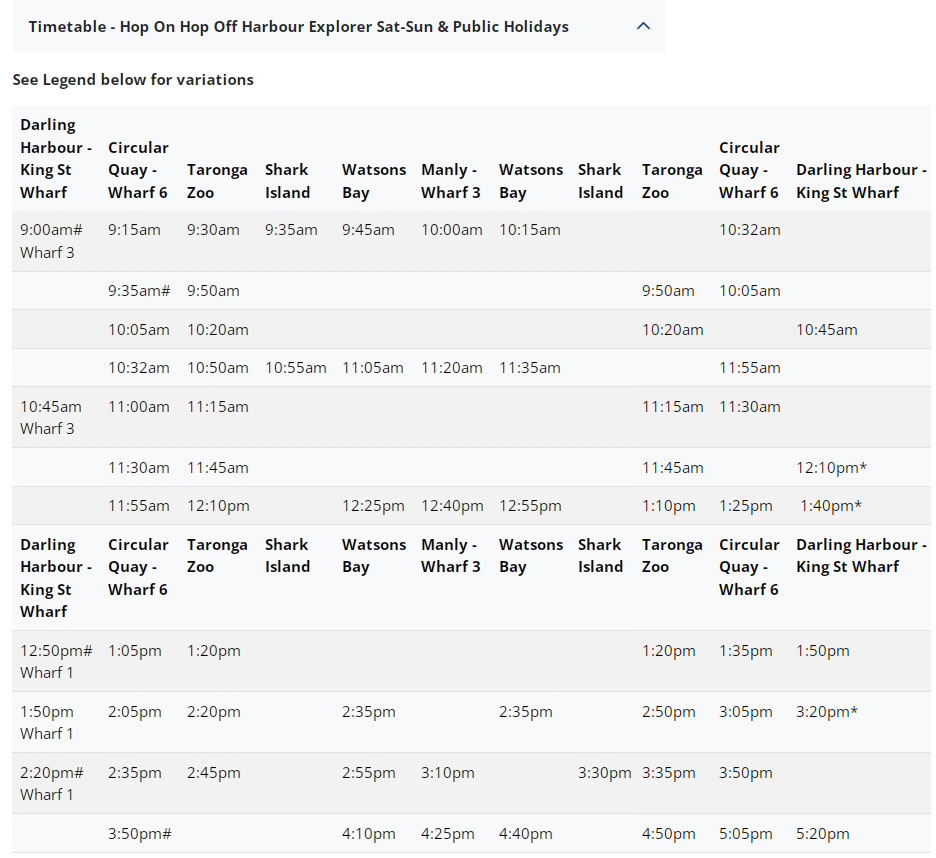Screen dimensions: 936x858
Task: Click the 3:20pm* Darling Harbour arrival time
Action: pos(827,712)
